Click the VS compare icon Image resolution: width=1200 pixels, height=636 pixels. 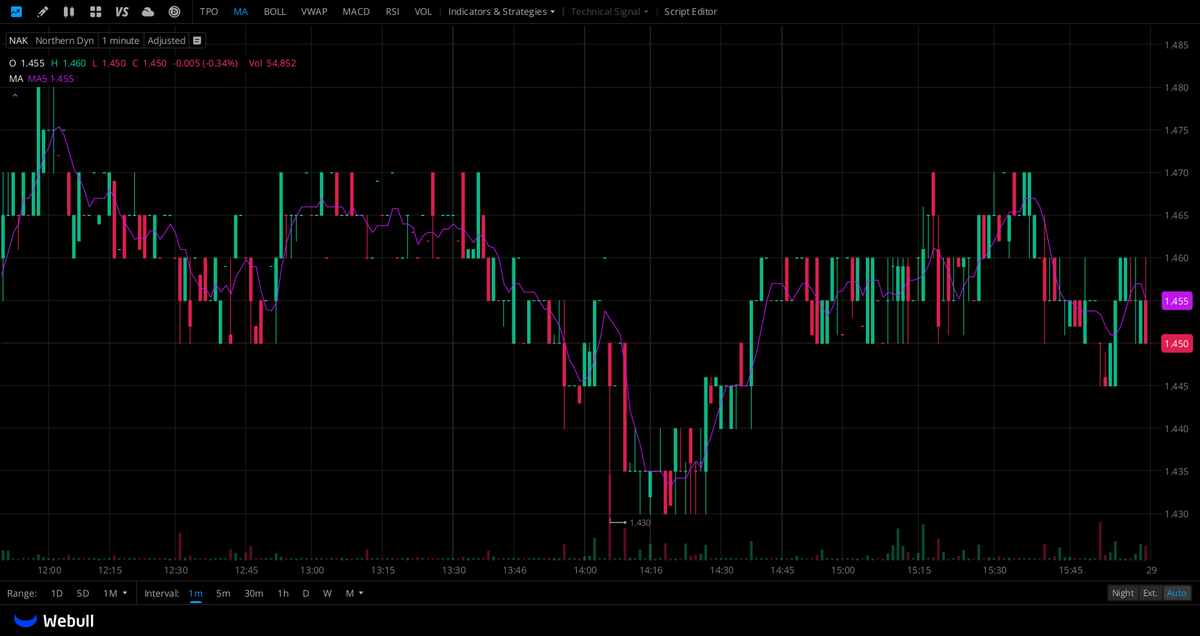pyautogui.click(x=122, y=12)
